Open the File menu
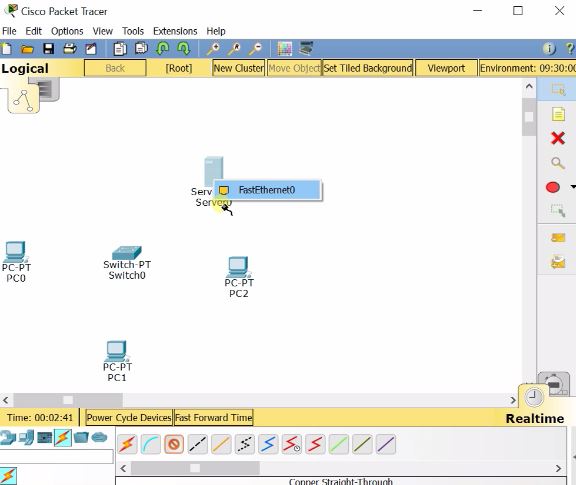 pyautogui.click(x=9, y=31)
